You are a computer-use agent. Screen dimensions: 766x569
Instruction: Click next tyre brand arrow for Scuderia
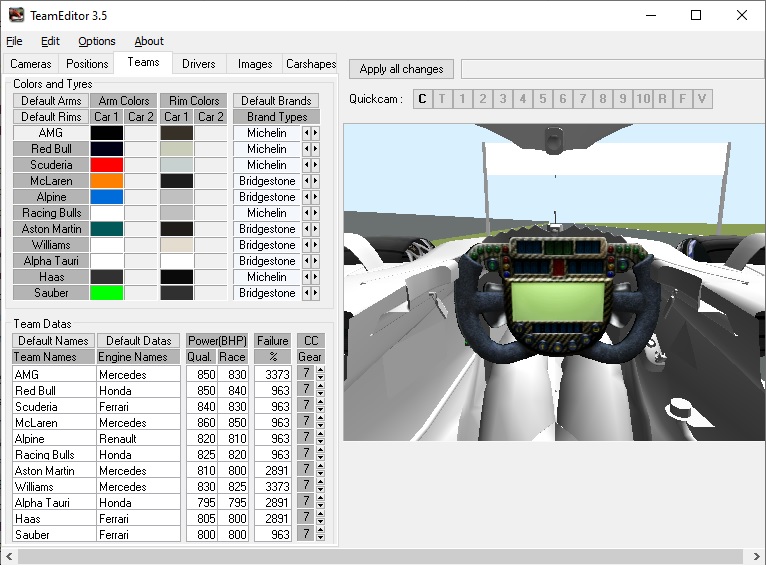pos(315,165)
